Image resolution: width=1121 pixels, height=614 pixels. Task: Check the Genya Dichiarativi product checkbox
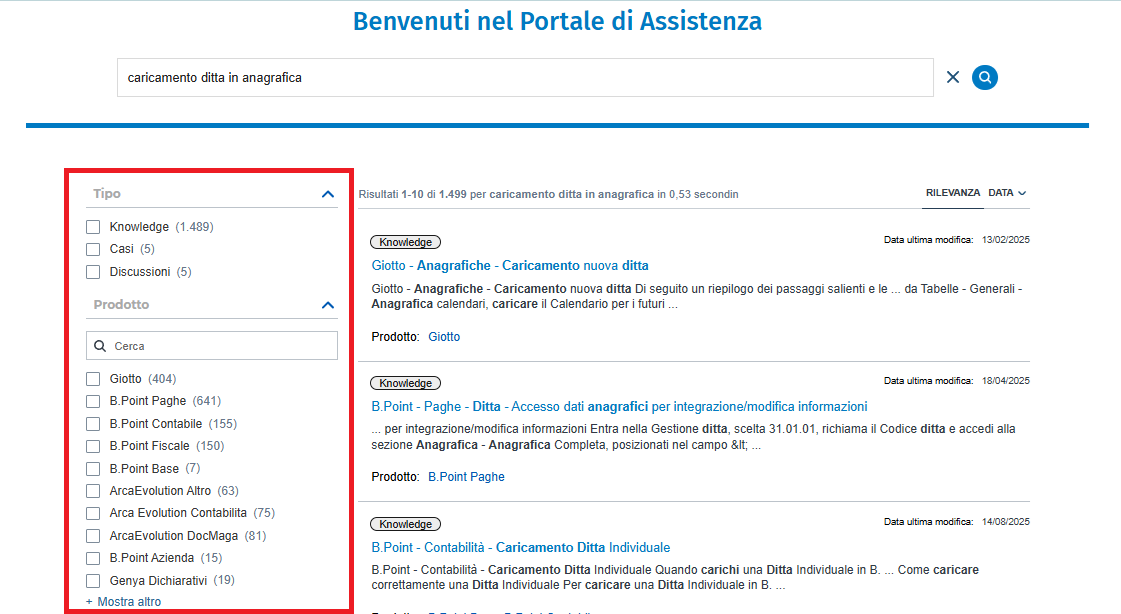[93, 581]
